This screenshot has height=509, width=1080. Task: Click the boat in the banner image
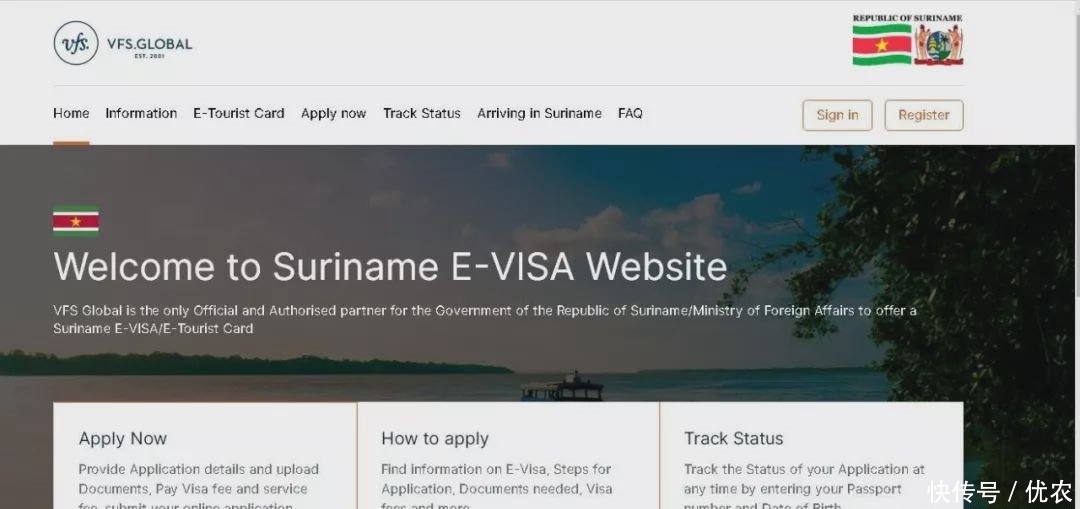(561, 387)
